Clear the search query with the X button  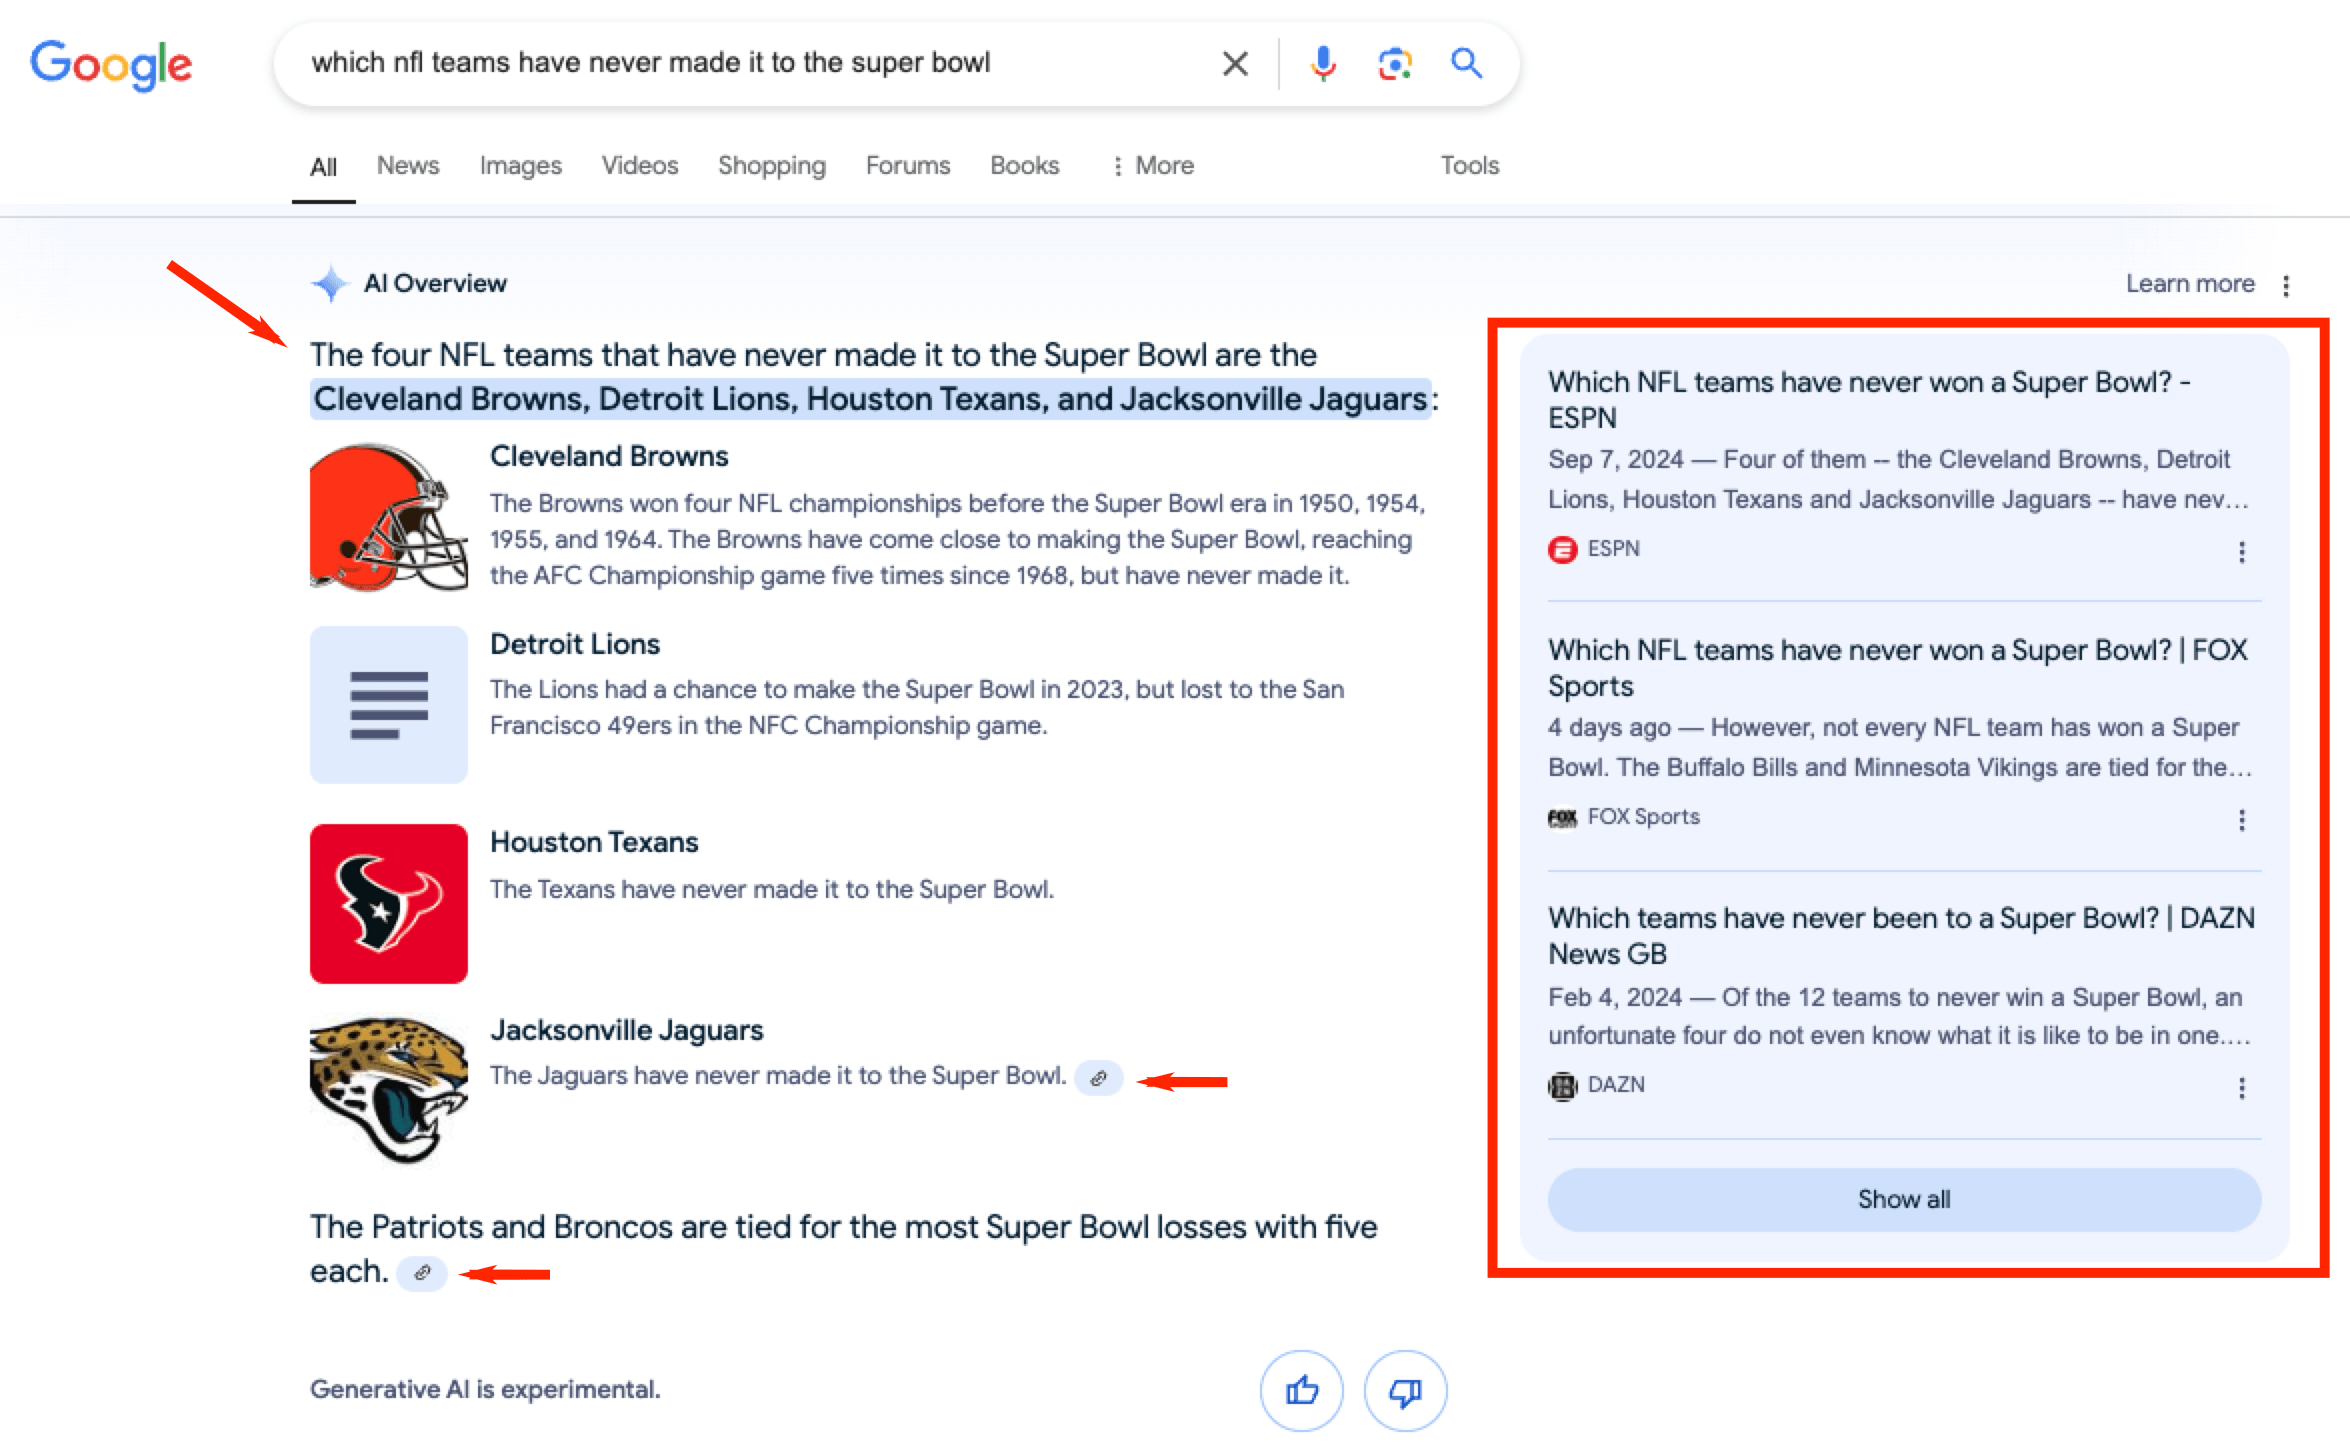[x=1234, y=63]
